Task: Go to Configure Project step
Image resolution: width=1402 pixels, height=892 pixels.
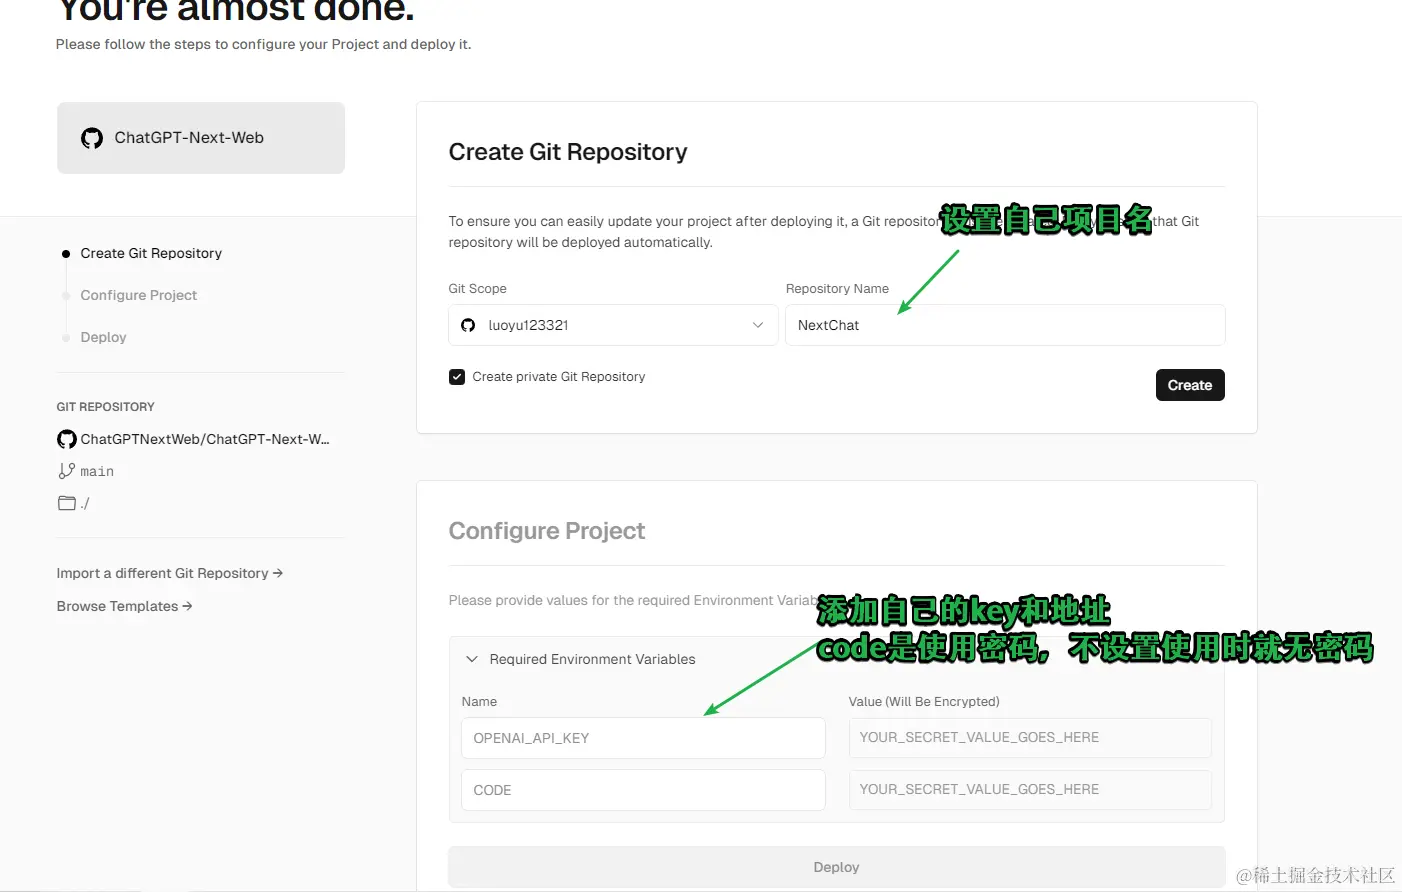Action: [139, 295]
